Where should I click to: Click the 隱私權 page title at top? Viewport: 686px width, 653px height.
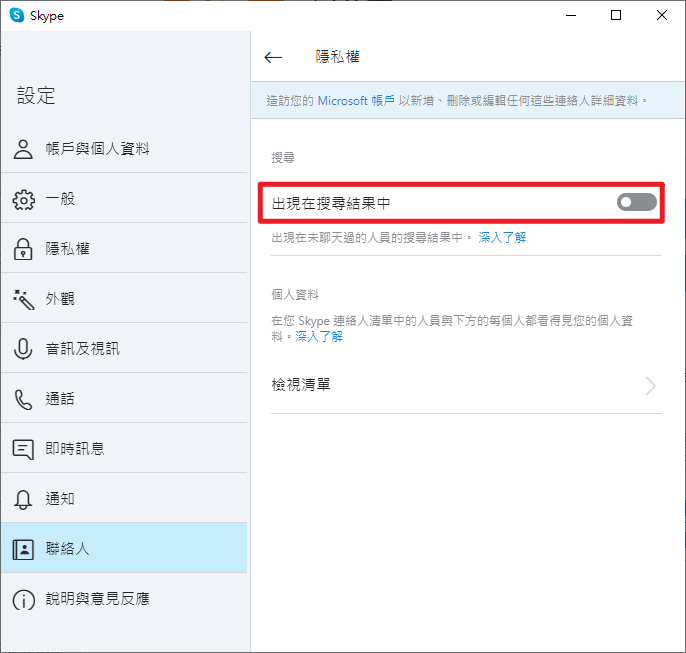(337, 57)
